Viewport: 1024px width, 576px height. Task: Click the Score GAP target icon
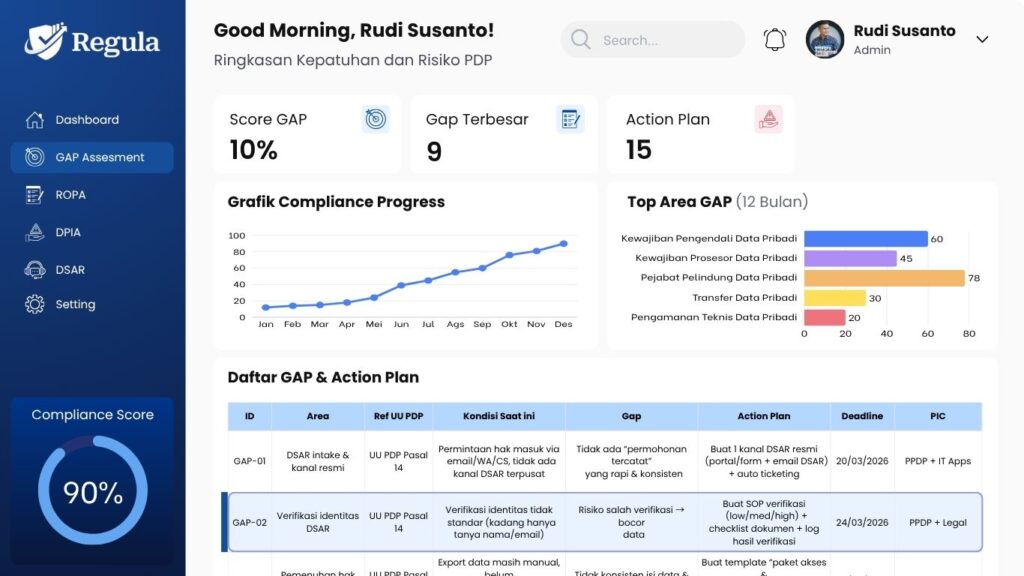[x=376, y=119]
